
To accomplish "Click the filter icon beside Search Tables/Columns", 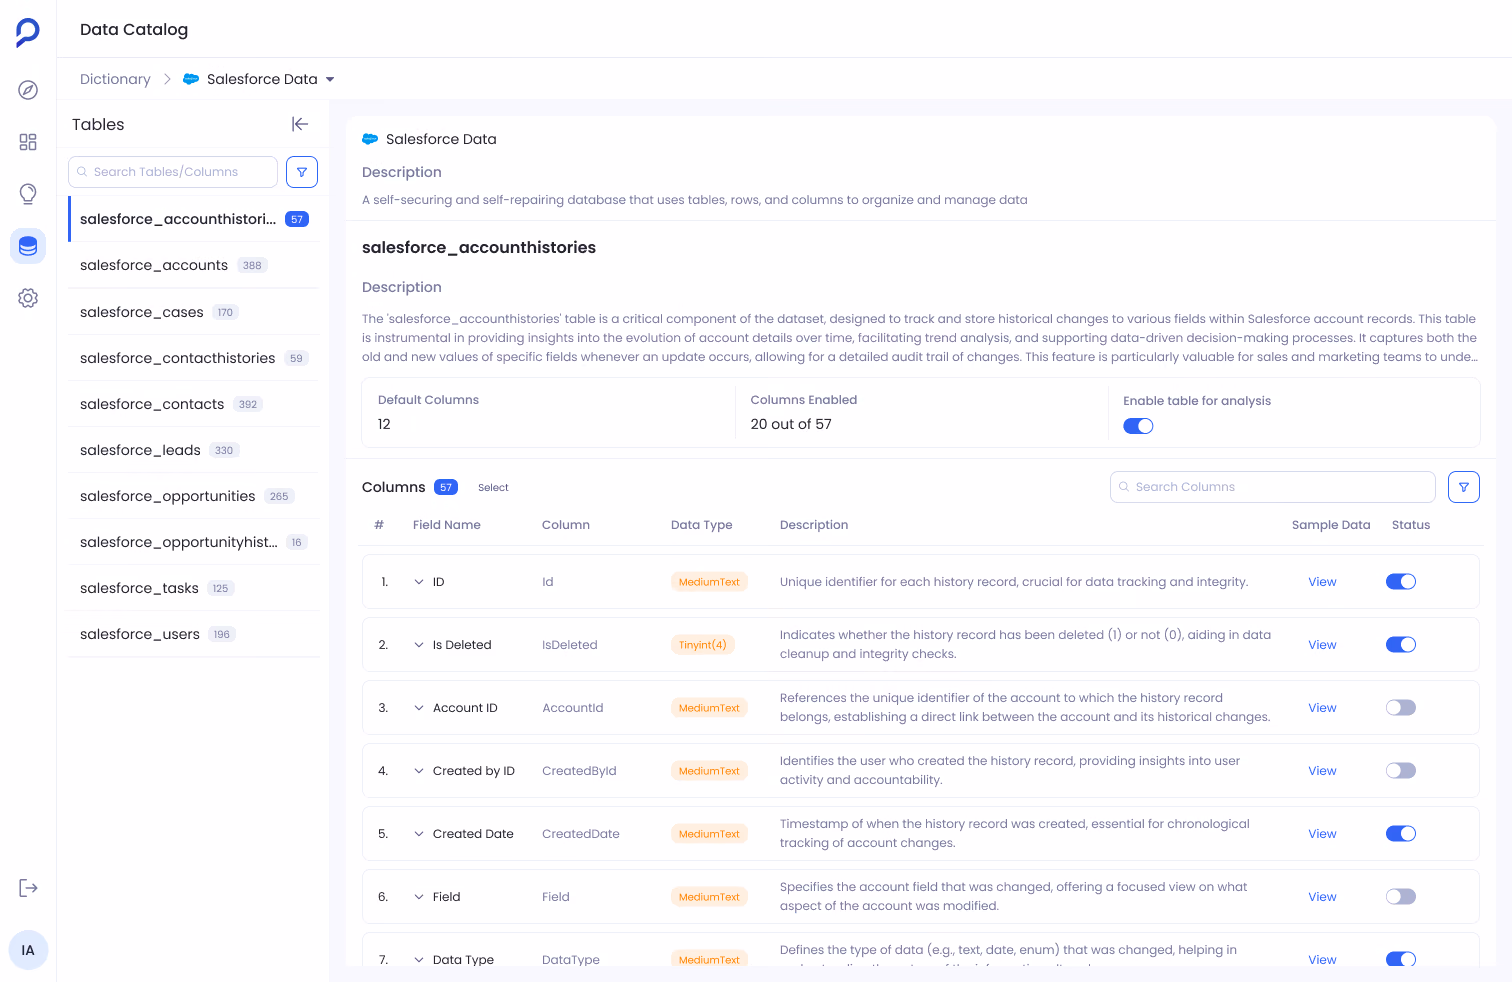I will coord(302,172).
